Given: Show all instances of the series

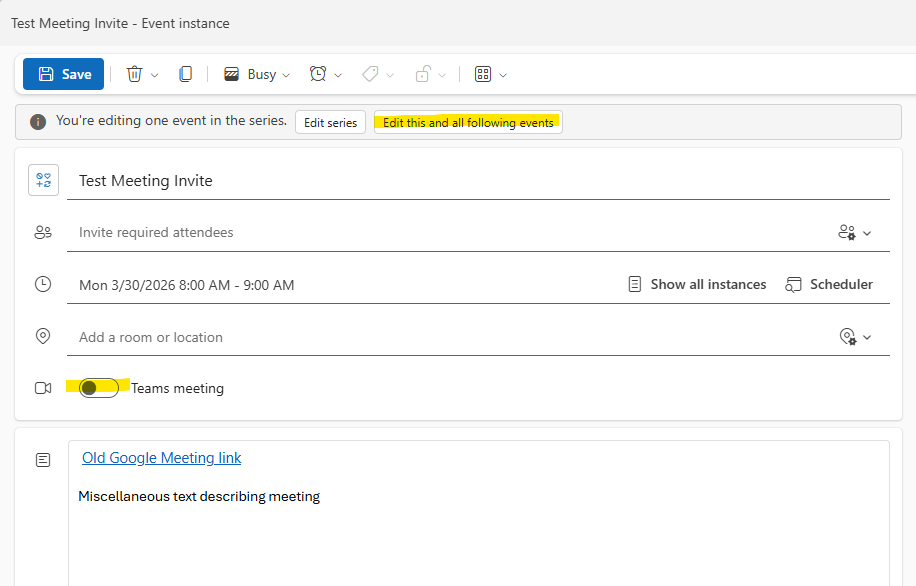Looking at the screenshot, I should [697, 285].
